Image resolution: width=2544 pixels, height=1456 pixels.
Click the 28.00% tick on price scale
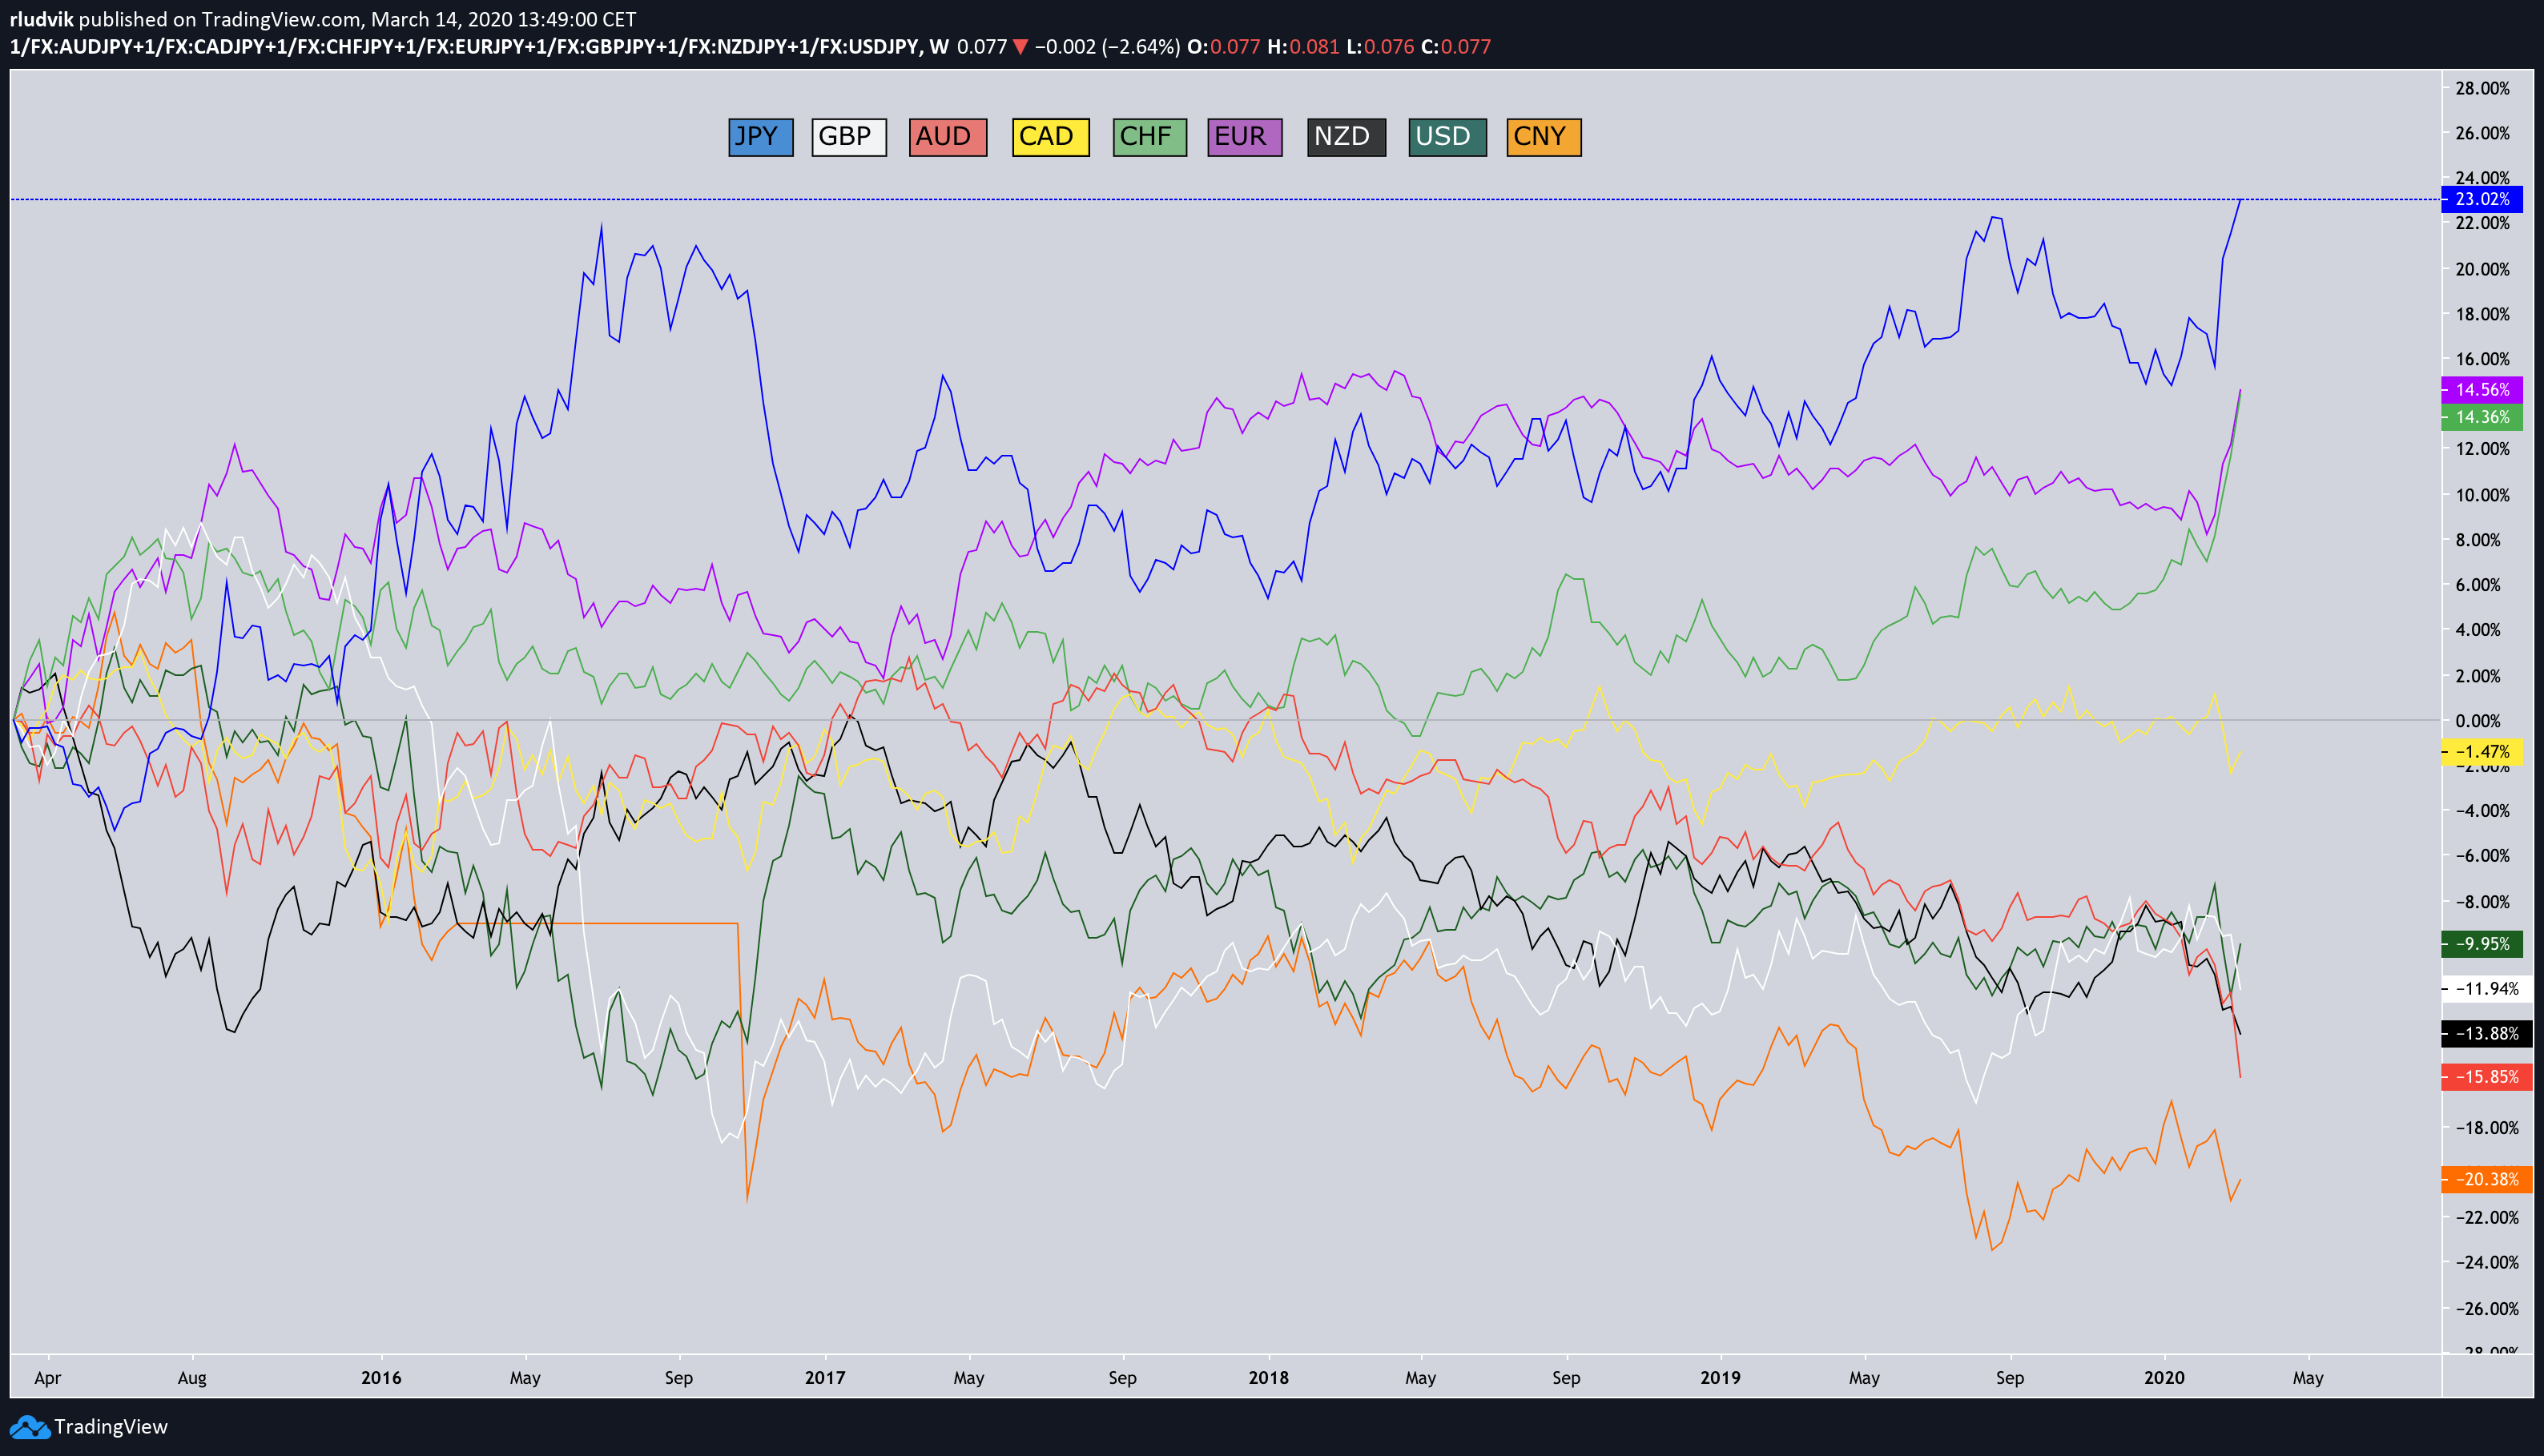(x=2482, y=89)
